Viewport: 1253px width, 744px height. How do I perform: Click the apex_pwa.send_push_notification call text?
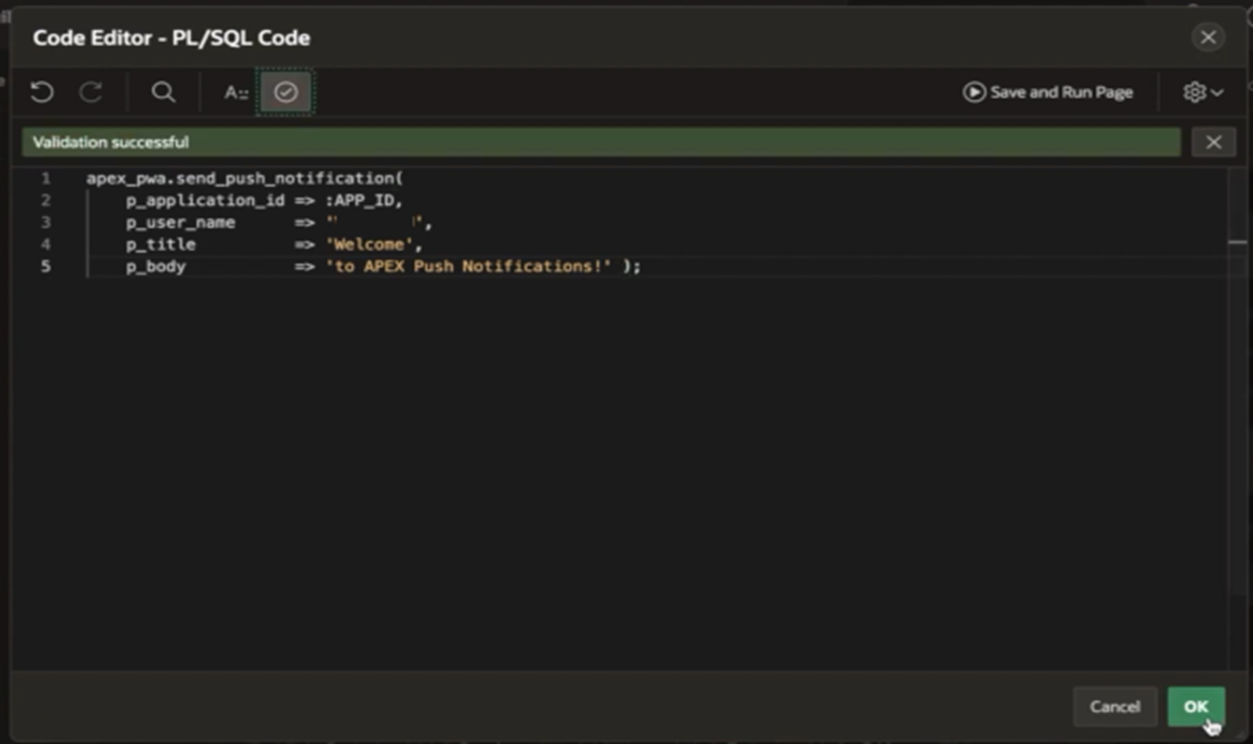(243, 178)
